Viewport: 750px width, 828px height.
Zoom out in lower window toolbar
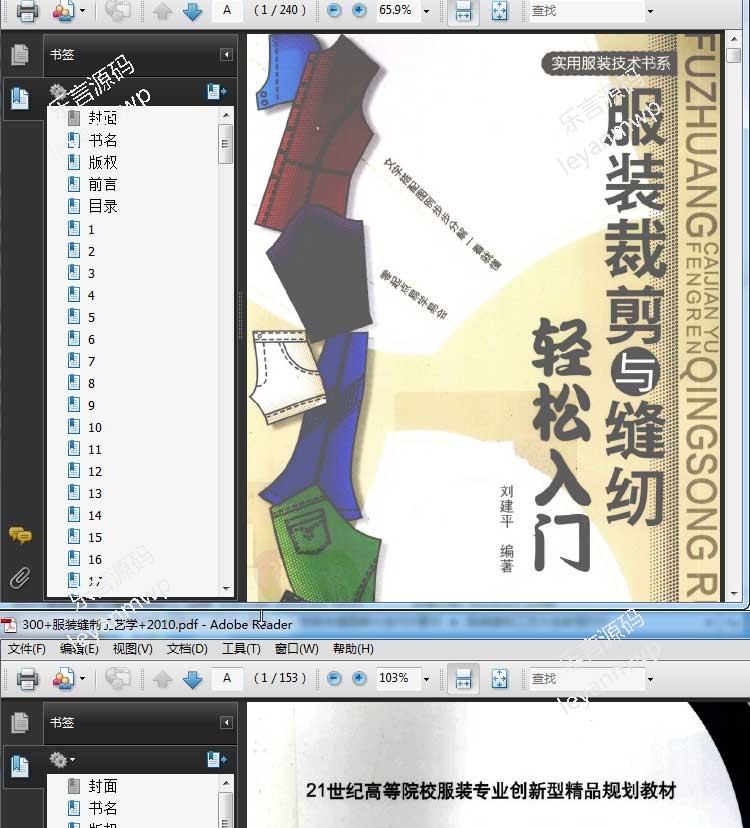334,678
